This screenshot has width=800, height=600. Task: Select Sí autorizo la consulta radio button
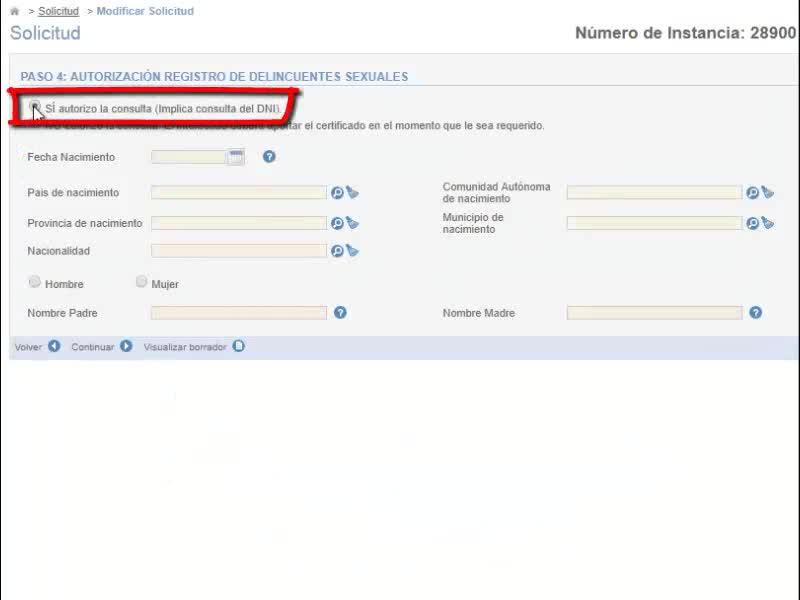tap(35, 107)
